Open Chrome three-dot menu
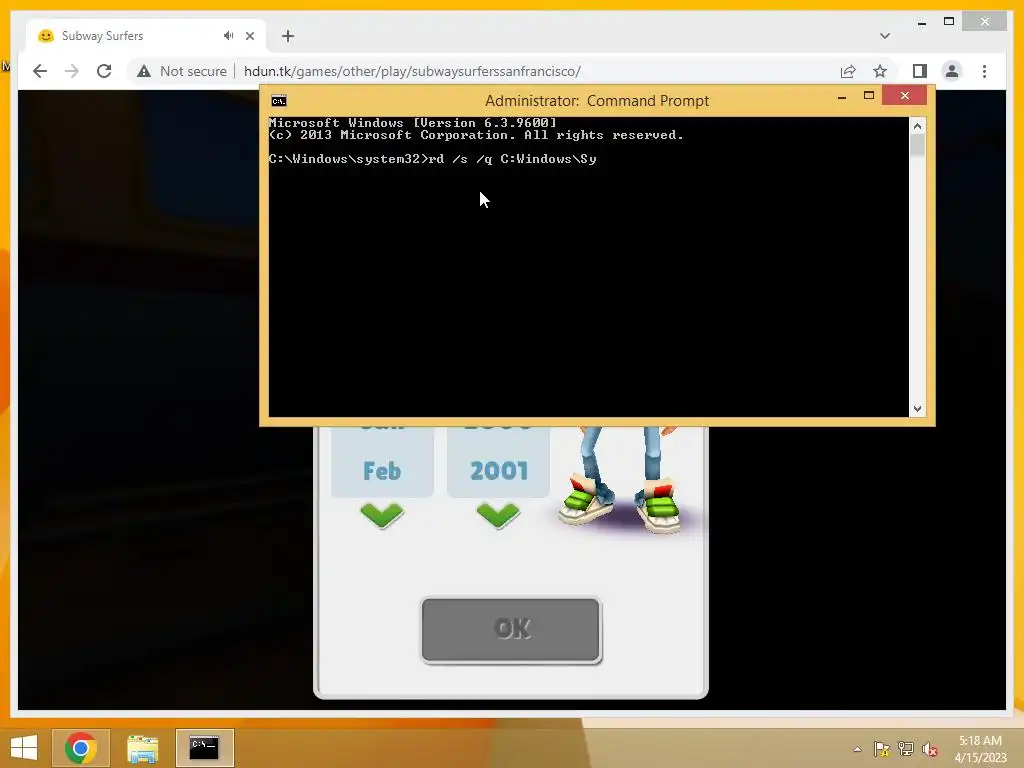Screen dimensions: 1024x768 point(984,71)
